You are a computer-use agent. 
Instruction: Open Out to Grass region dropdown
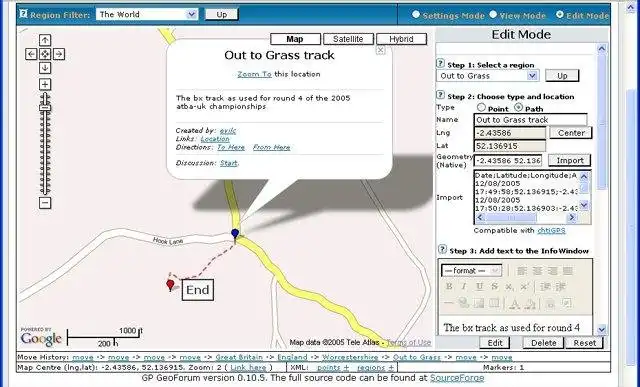click(x=488, y=76)
